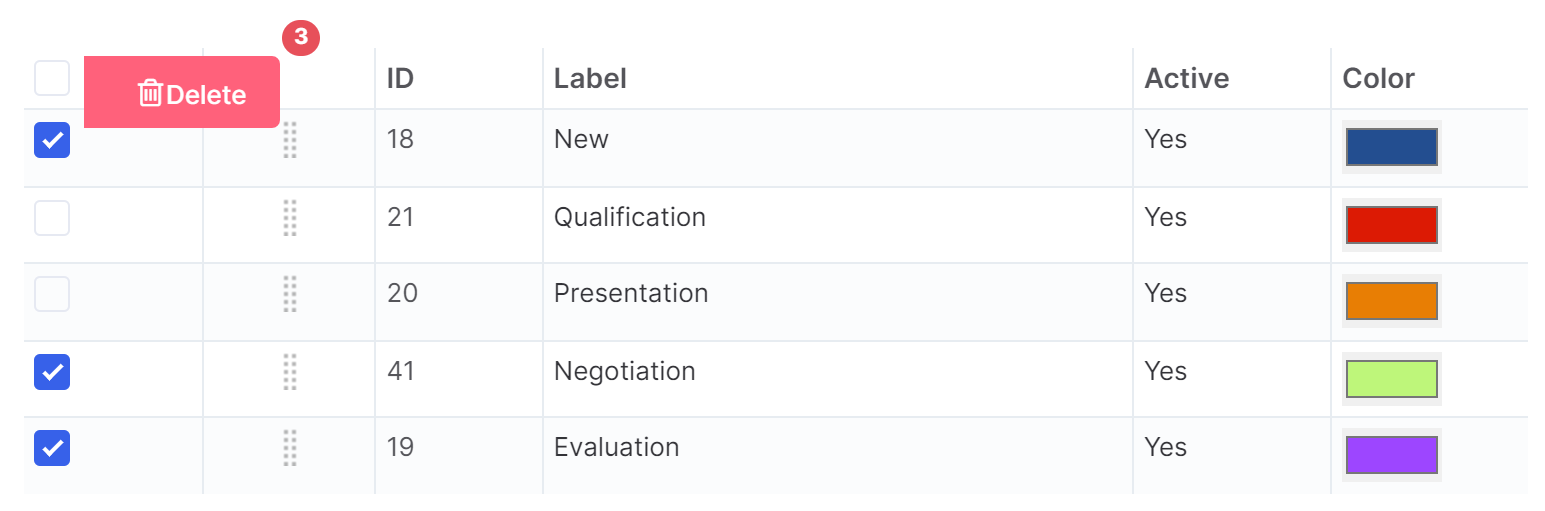Click the ID column header

pyautogui.click(x=400, y=78)
